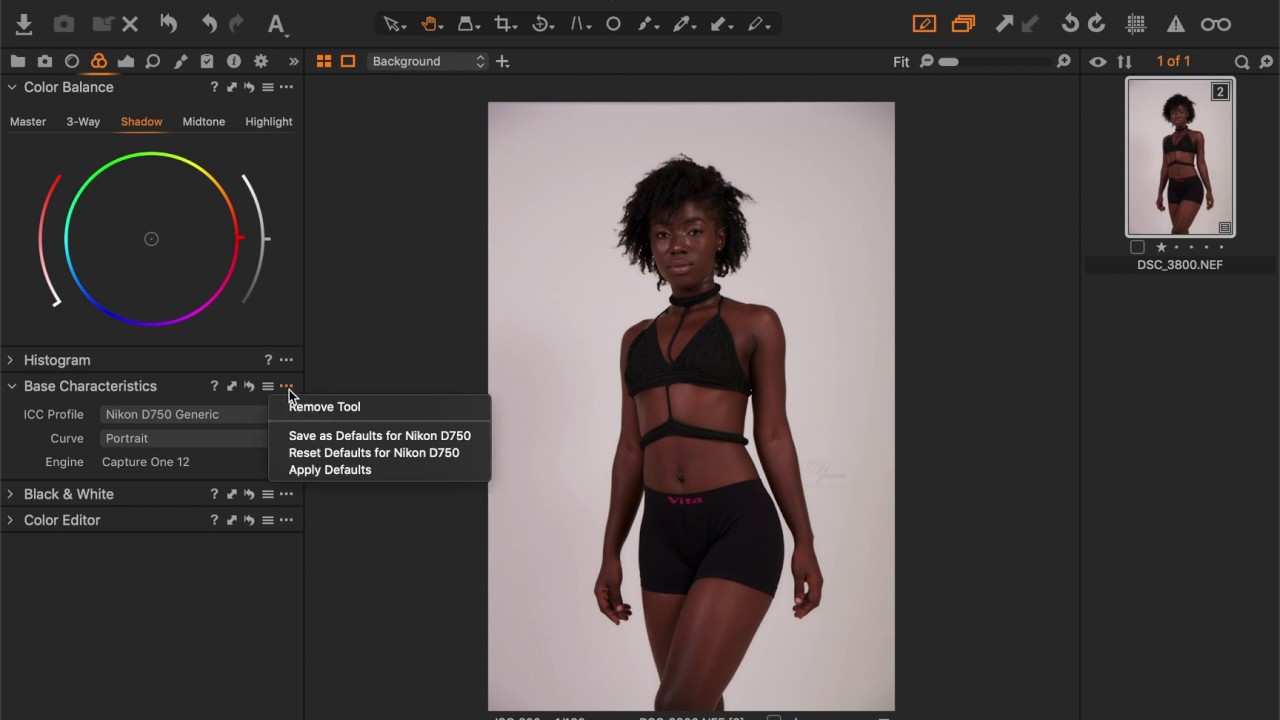Open the Background layer dropdown

pyautogui.click(x=427, y=62)
